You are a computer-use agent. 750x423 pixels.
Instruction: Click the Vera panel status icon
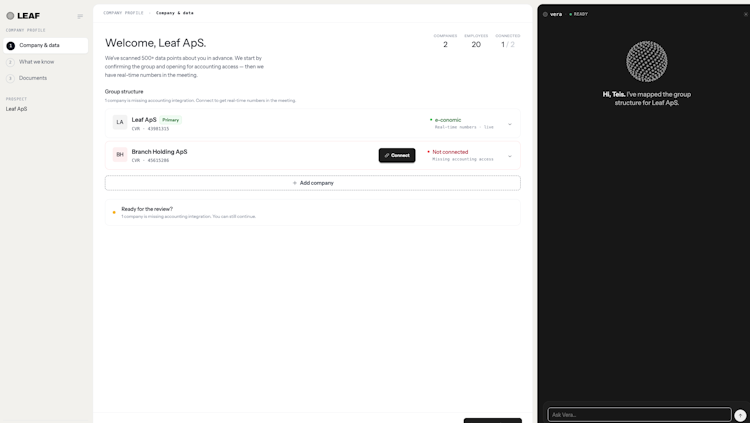545,14
